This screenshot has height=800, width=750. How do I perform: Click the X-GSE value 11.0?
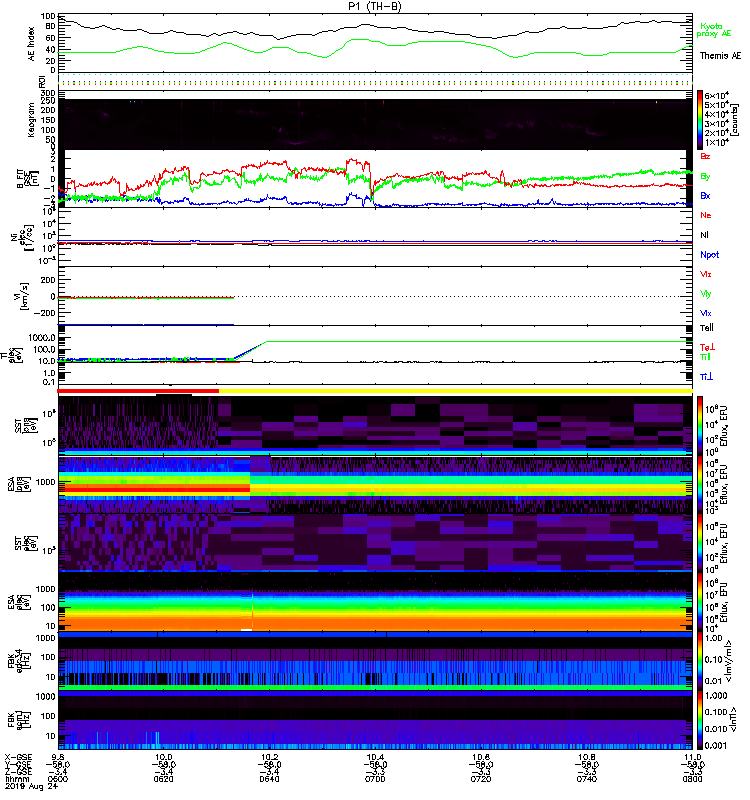(x=692, y=757)
